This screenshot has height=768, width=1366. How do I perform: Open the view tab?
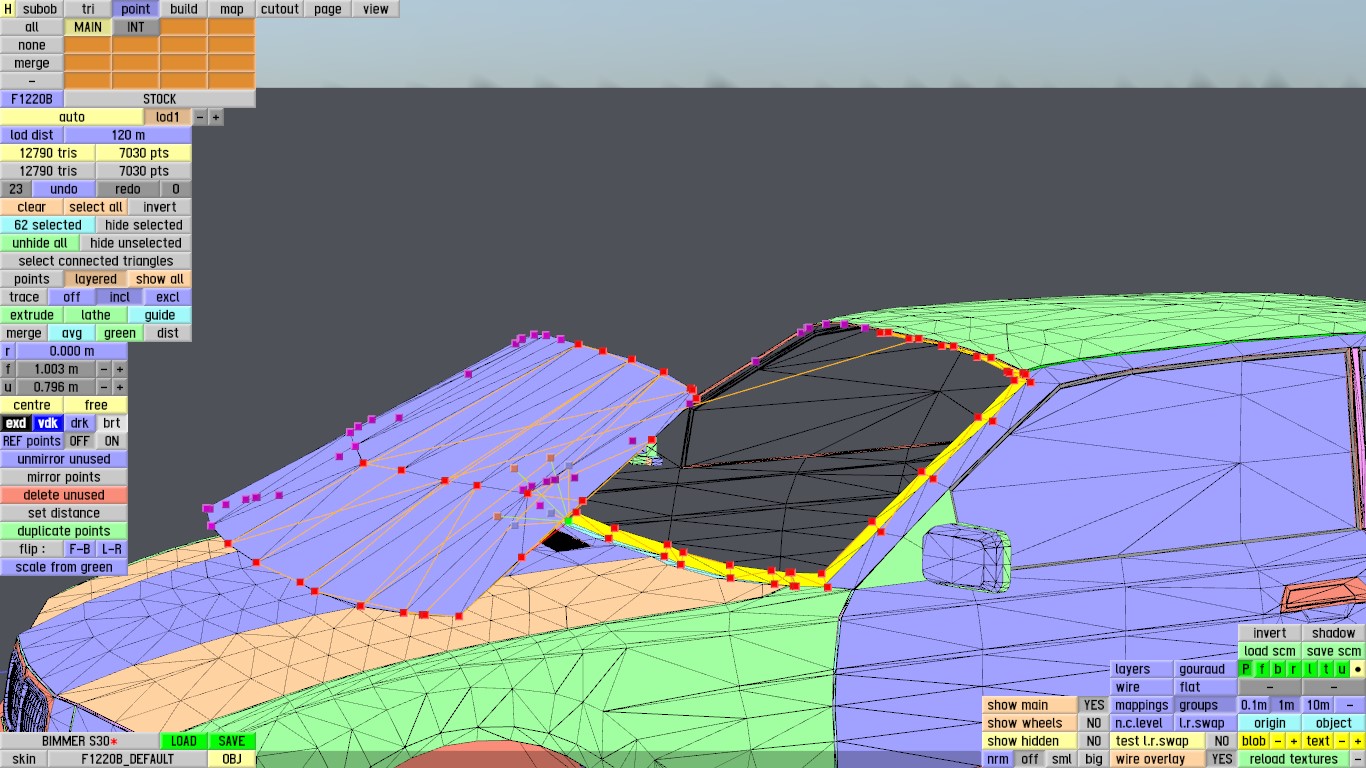tap(376, 9)
